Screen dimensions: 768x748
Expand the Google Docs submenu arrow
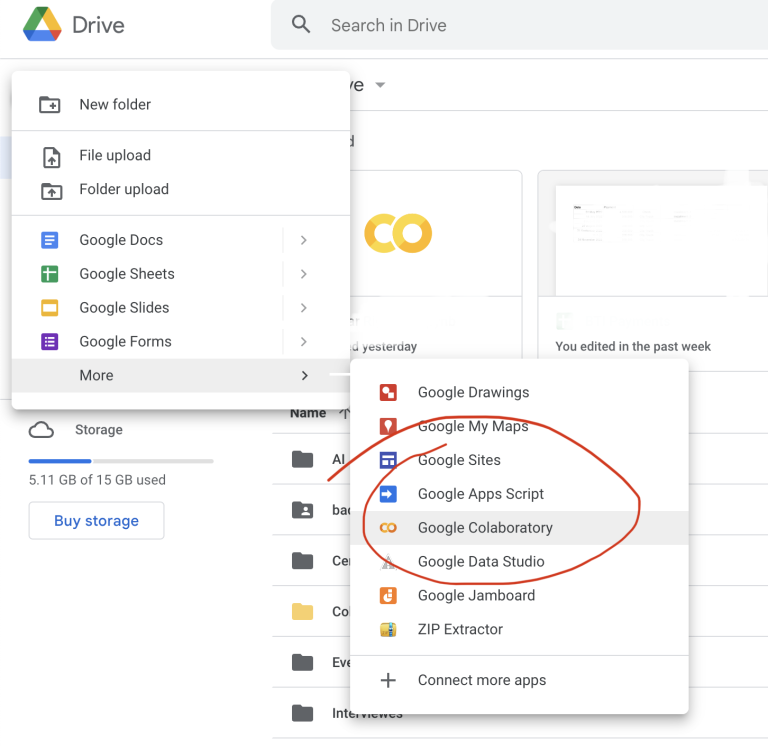(x=303, y=240)
